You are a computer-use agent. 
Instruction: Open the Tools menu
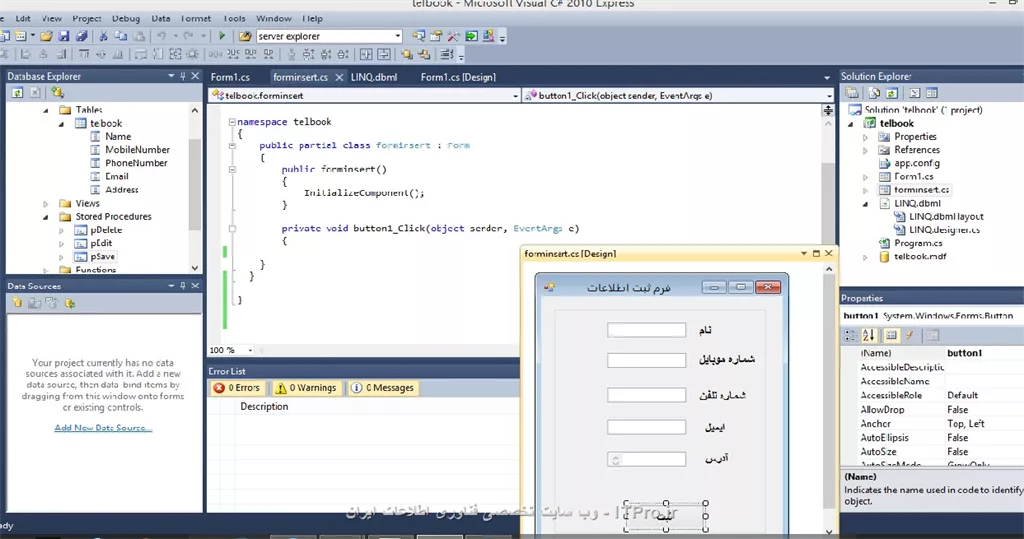point(234,18)
